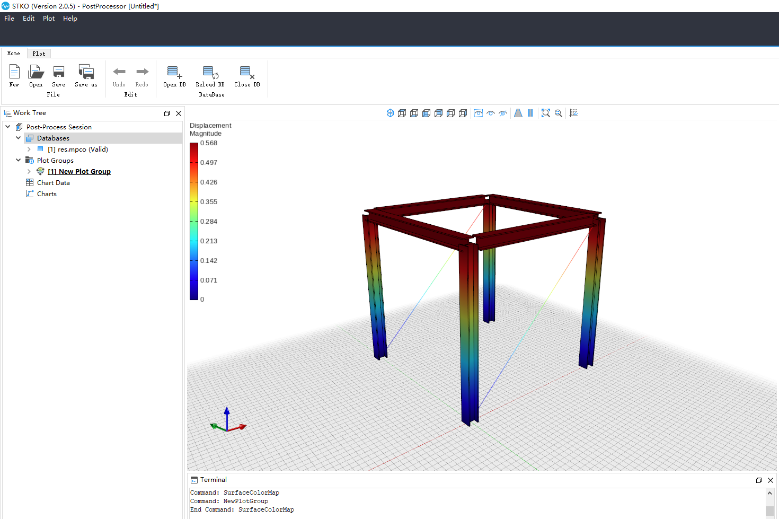This screenshot has width=779, height=519.
Task: Toggle the viewport axes/legend settings icon
Action: [574, 113]
